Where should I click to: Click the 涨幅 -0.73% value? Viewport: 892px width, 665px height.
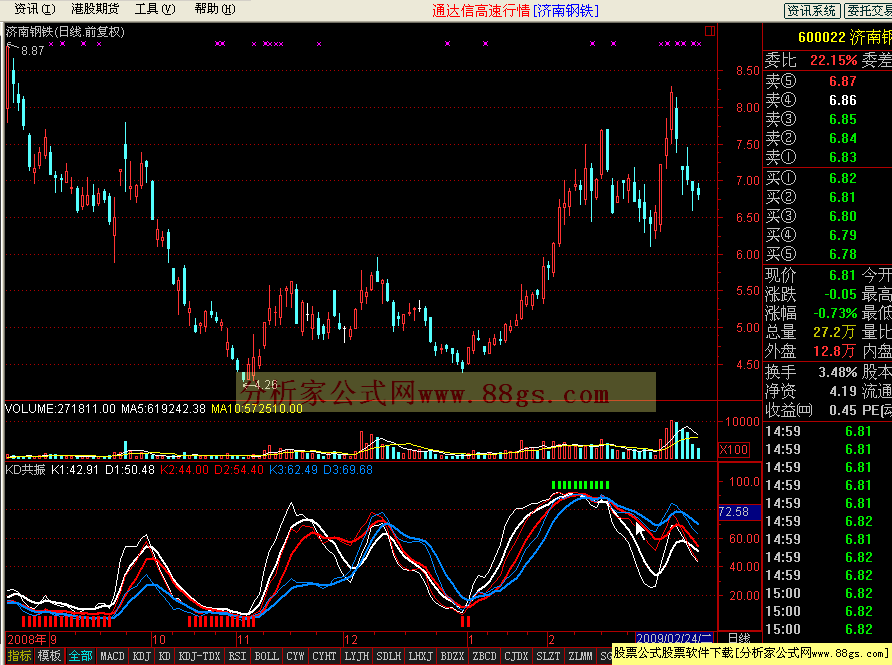(x=835, y=313)
